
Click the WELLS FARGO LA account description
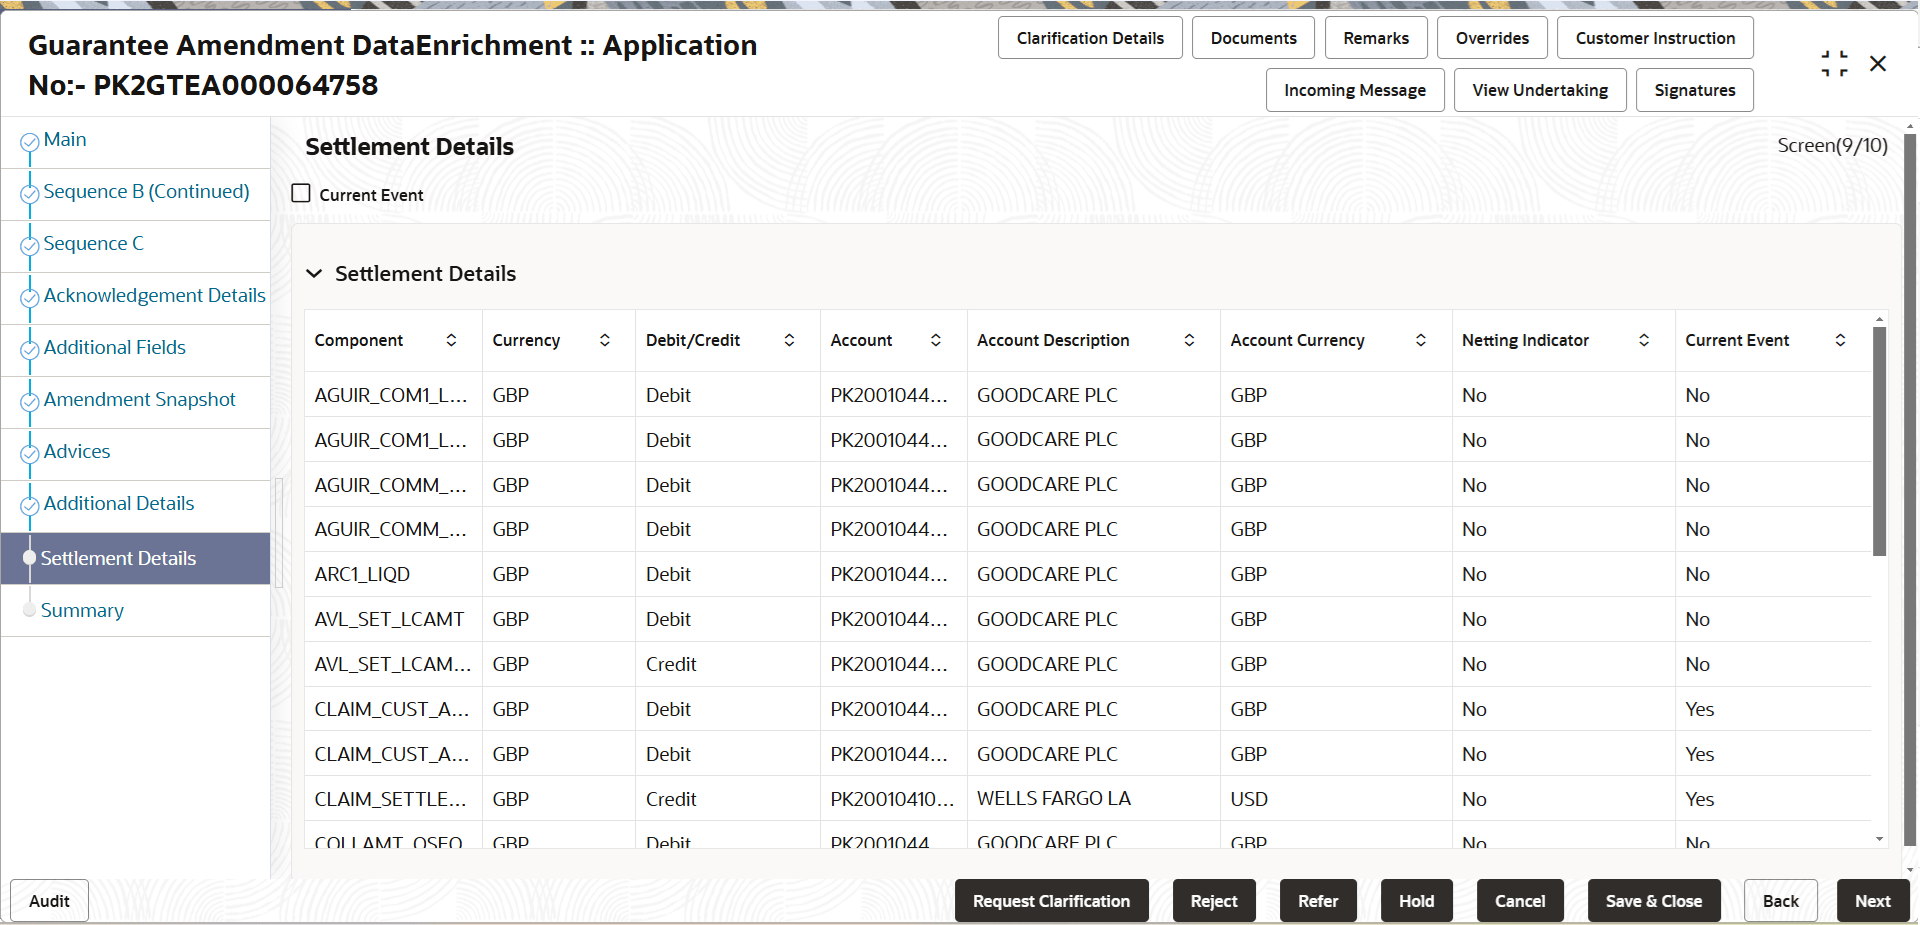[x=1054, y=799]
